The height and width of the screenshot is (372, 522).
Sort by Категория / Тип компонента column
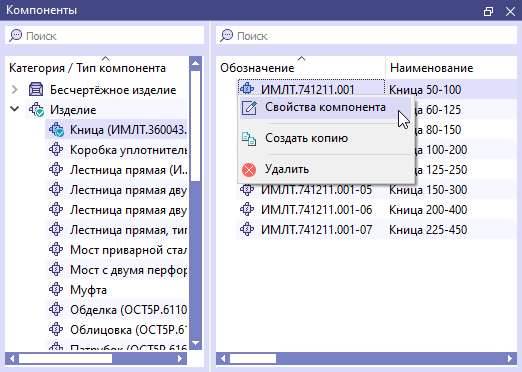pos(87,68)
